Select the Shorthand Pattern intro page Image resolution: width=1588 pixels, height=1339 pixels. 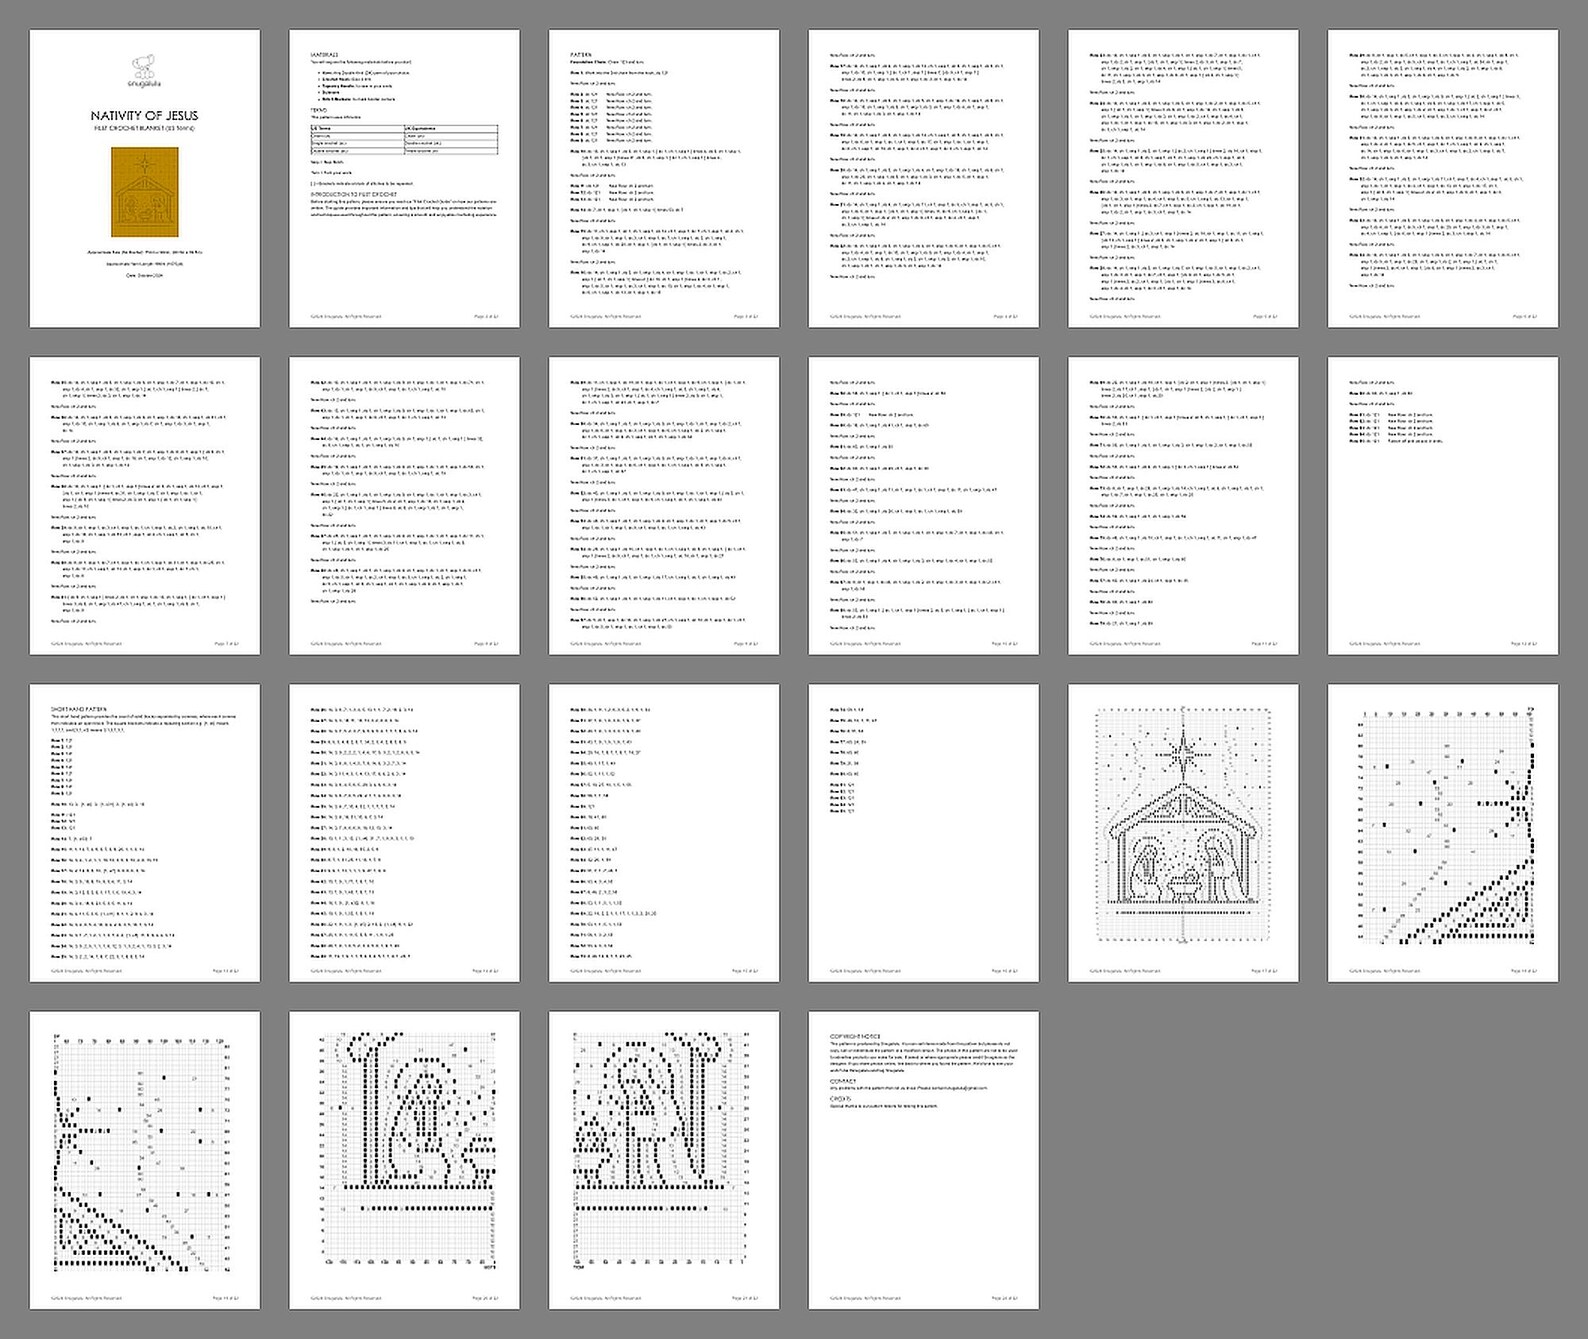144,833
